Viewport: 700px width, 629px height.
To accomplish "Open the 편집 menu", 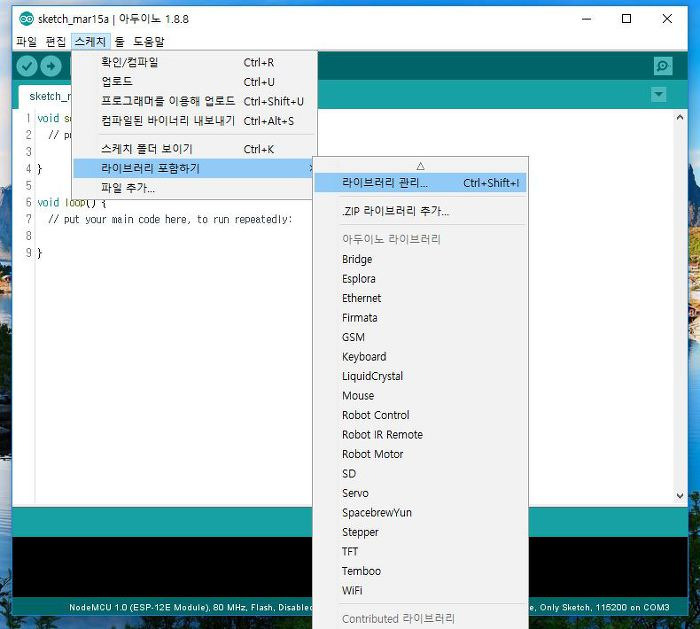I will tap(56, 42).
